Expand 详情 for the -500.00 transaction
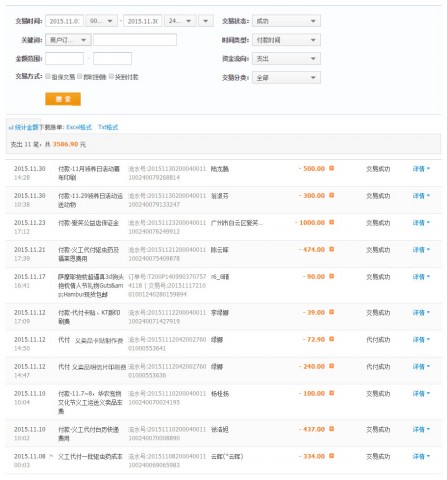 pyautogui.click(x=421, y=169)
